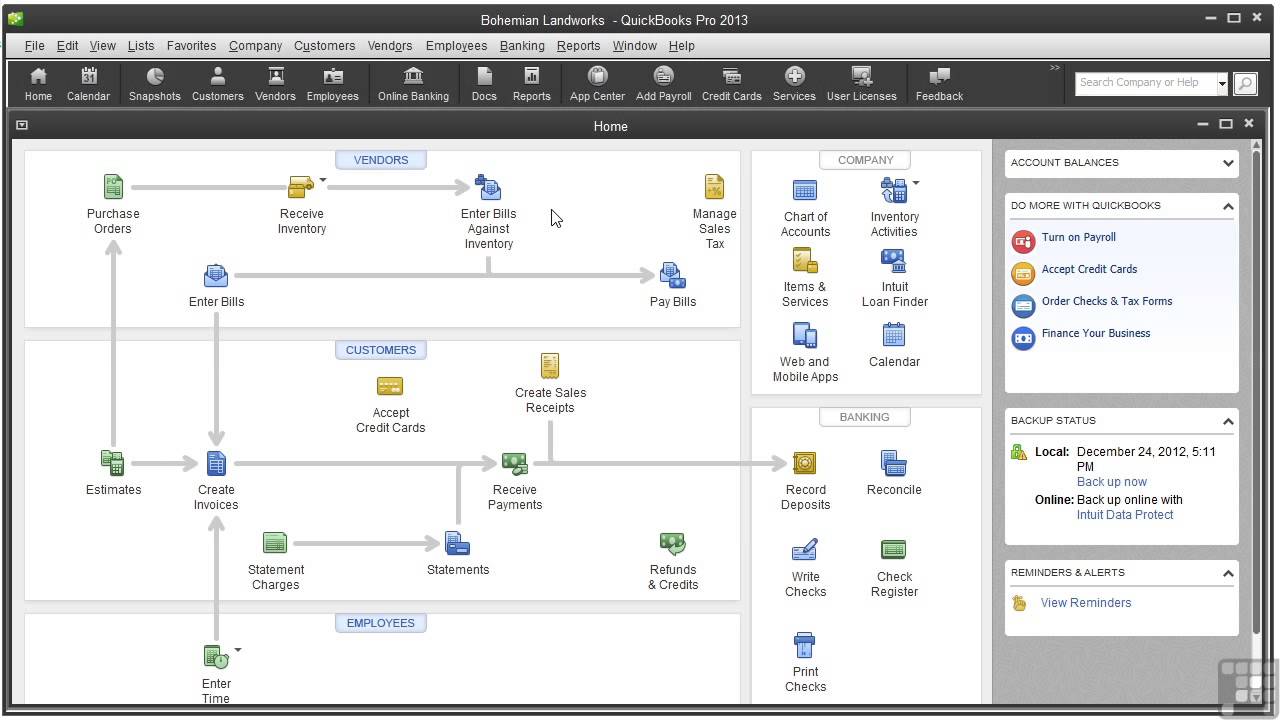The height and width of the screenshot is (720, 1280).
Task: Open the Reconcile icon
Action: (893, 463)
